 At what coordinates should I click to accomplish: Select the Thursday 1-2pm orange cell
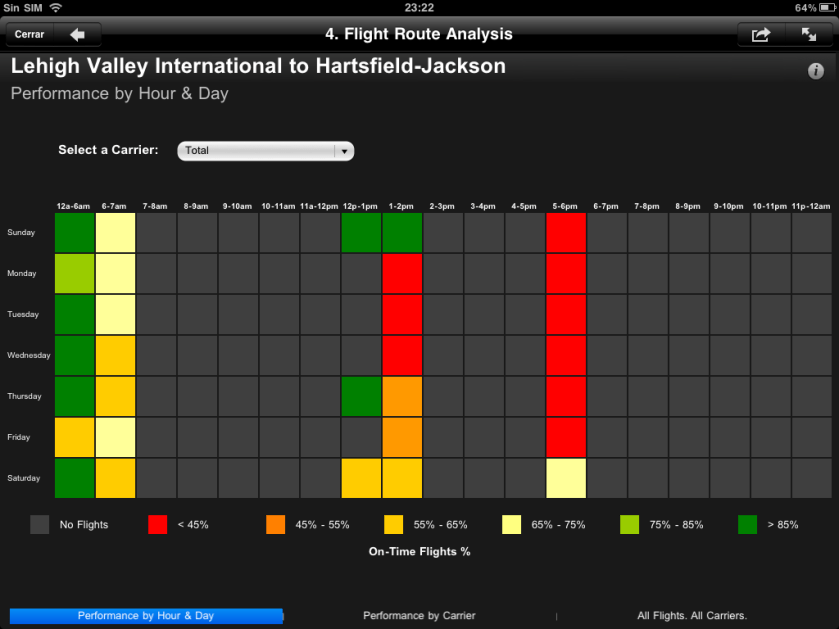pyautogui.click(x=402, y=396)
